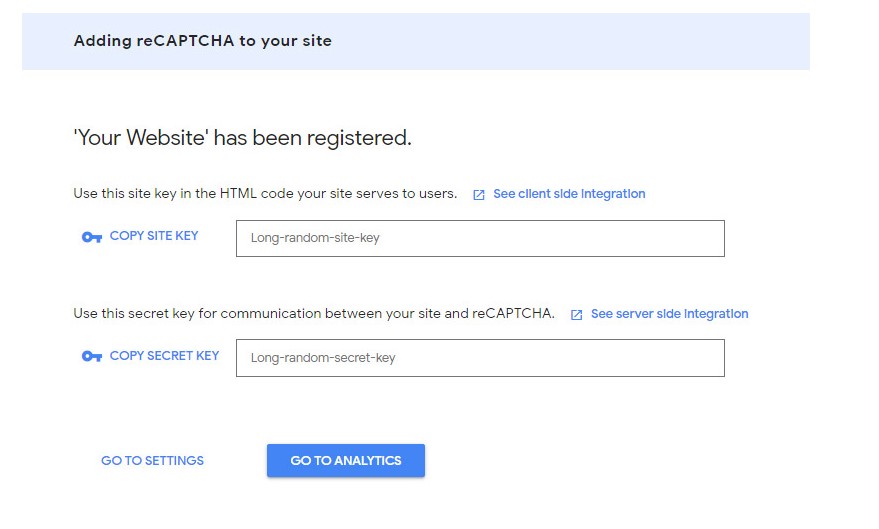879x529 pixels.
Task: Click the external-link icon before client side integration
Action: (x=479, y=195)
